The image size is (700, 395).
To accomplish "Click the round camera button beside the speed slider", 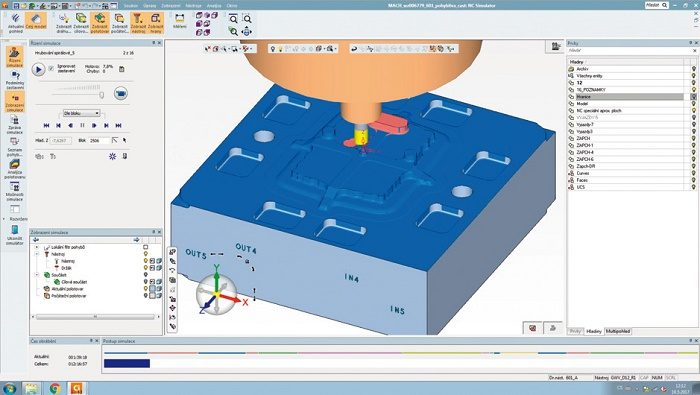I will pos(121,93).
